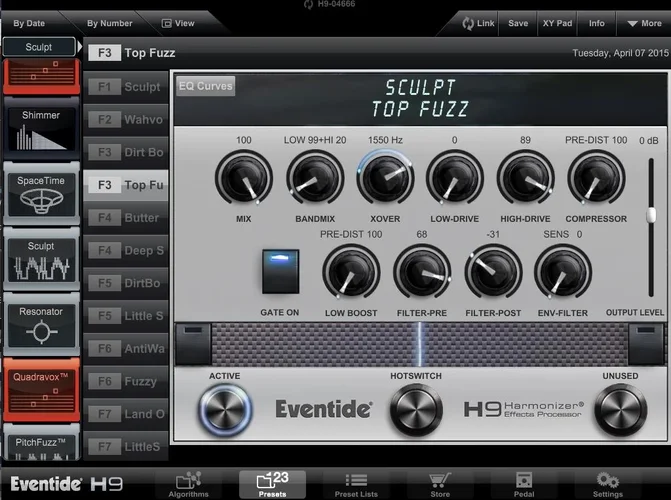Click the FILTER-POST knob
The height and width of the screenshot is (500, 671).
tap(493, 272)
